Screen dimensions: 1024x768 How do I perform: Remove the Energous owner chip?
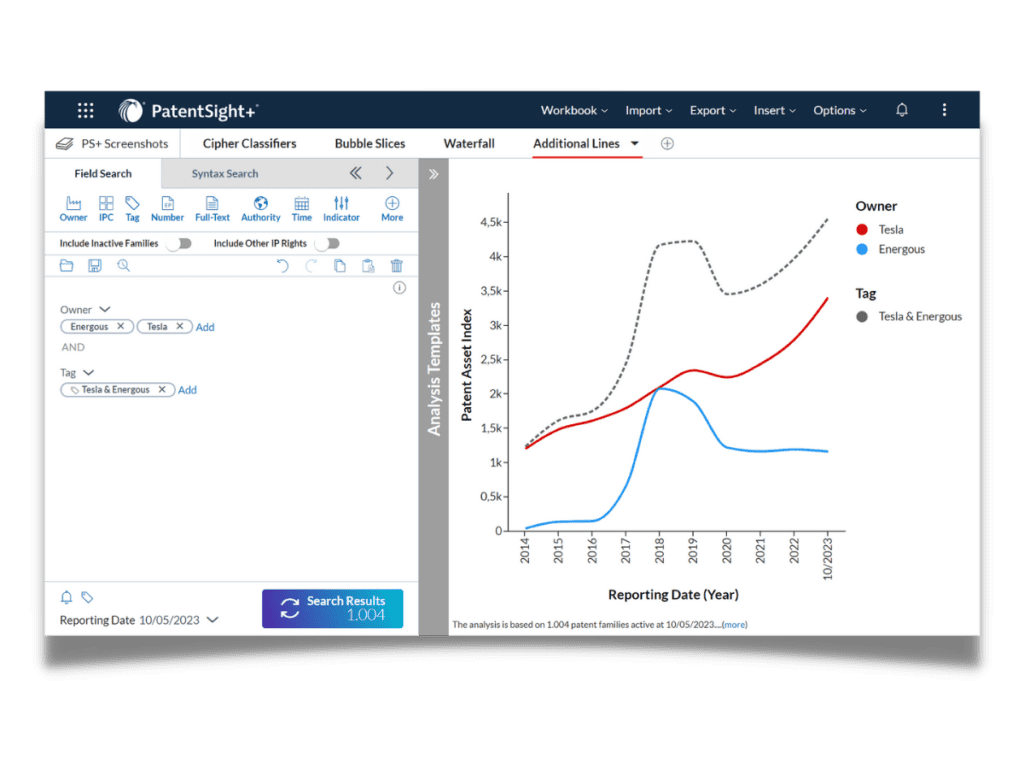coord(120,327)
